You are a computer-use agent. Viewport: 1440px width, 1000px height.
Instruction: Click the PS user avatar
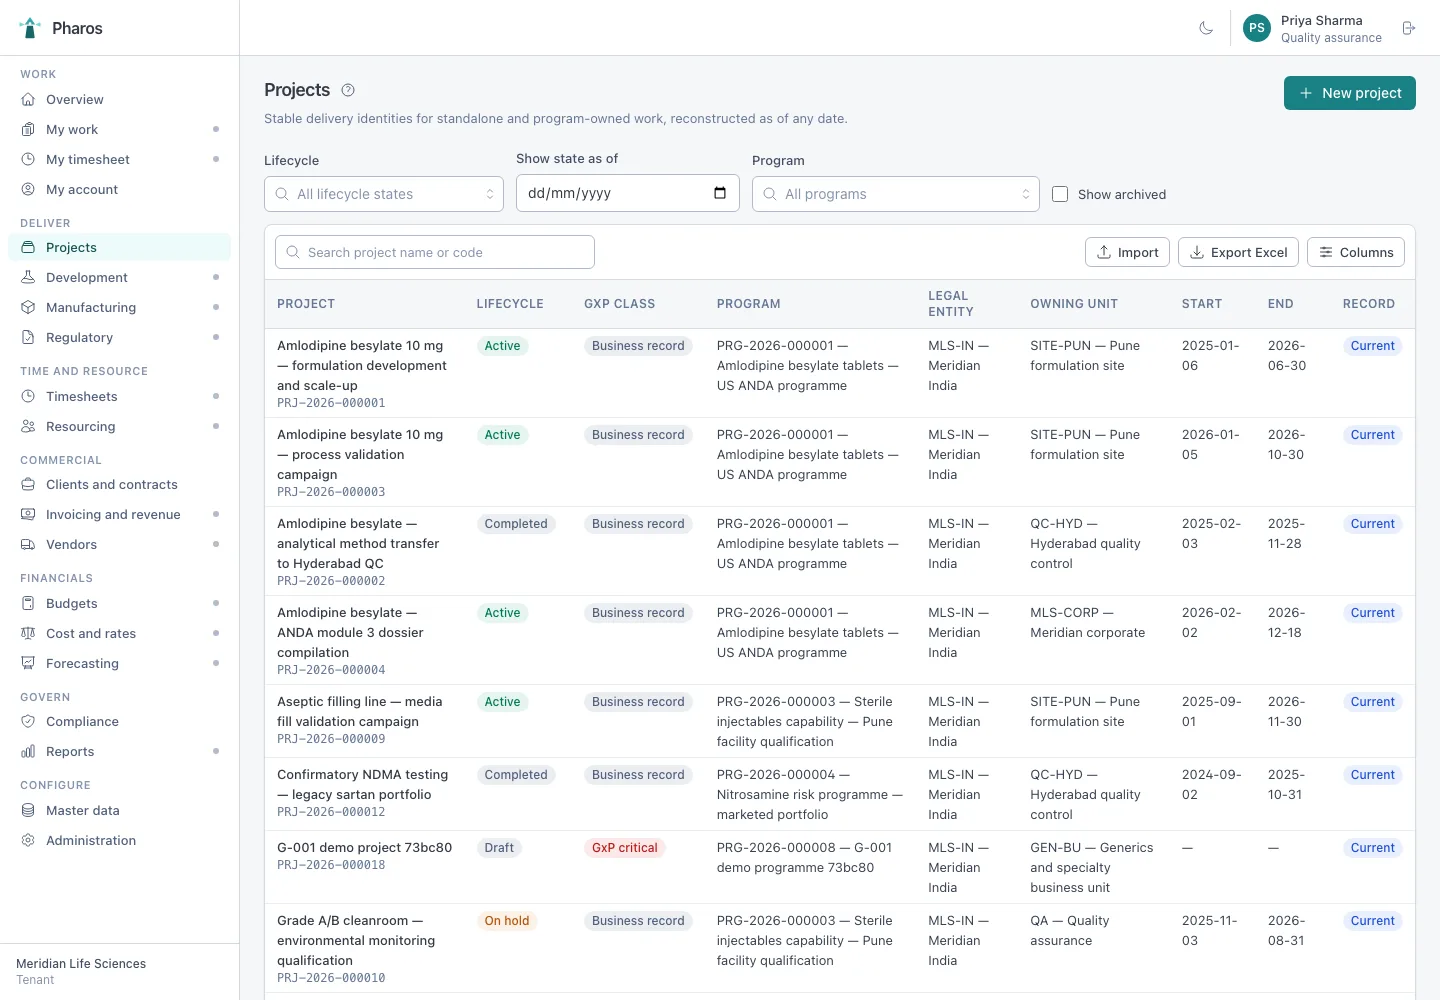[1257, 28]
